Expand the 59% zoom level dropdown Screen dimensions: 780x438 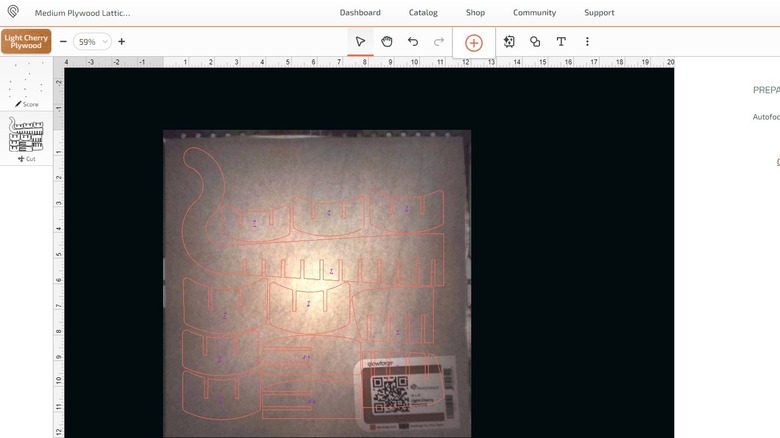(x=92, y=42)
